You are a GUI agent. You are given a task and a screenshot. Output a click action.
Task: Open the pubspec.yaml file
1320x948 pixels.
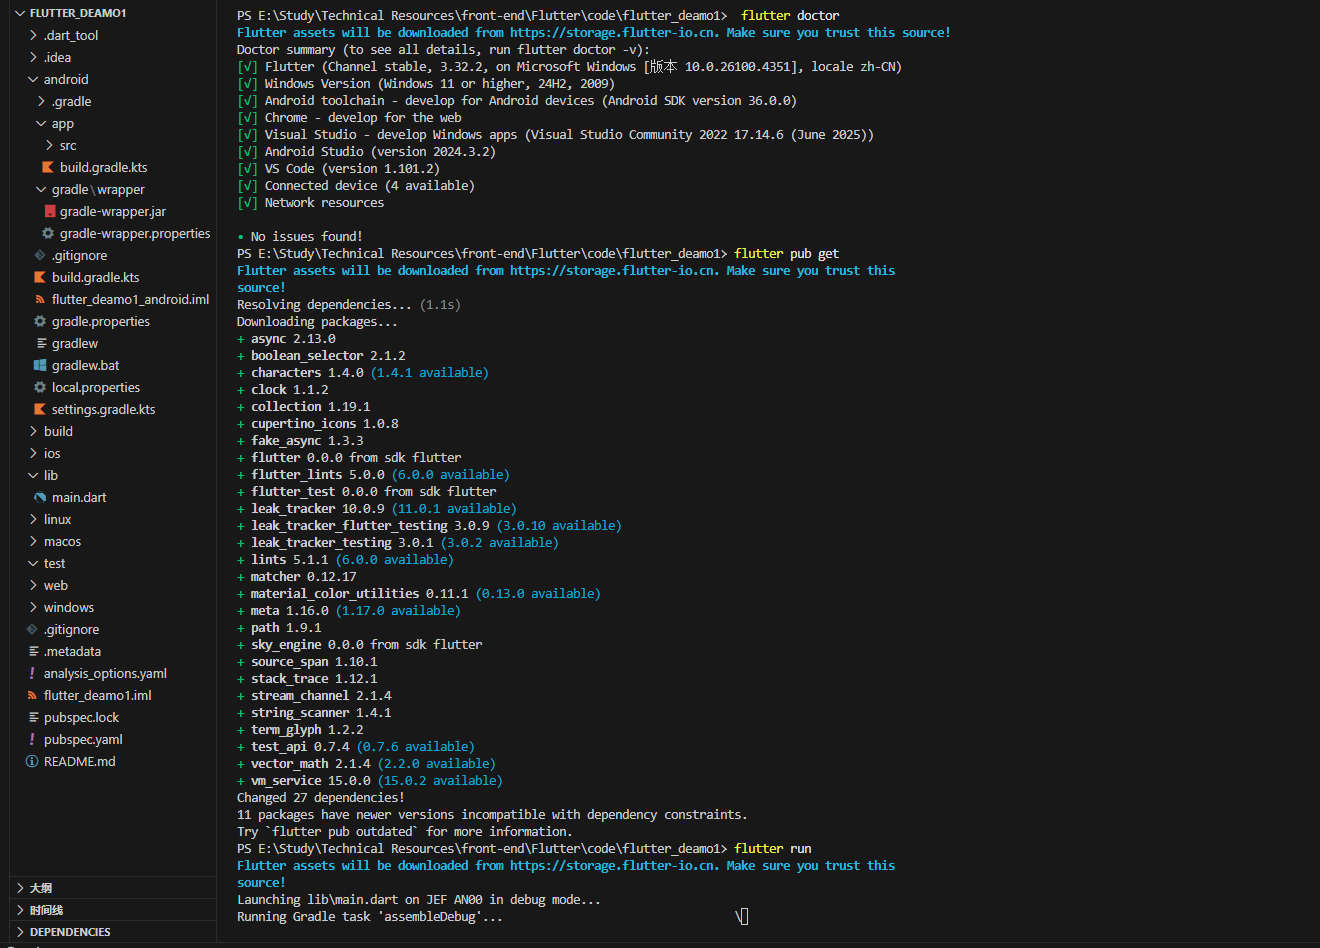tap(83, 739)
